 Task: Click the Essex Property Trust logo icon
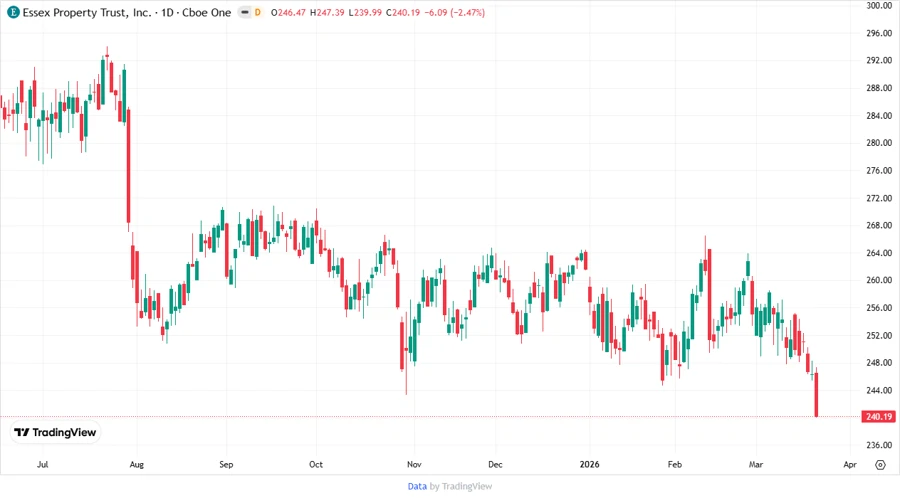pyautogui.click(x=13, y=12)
